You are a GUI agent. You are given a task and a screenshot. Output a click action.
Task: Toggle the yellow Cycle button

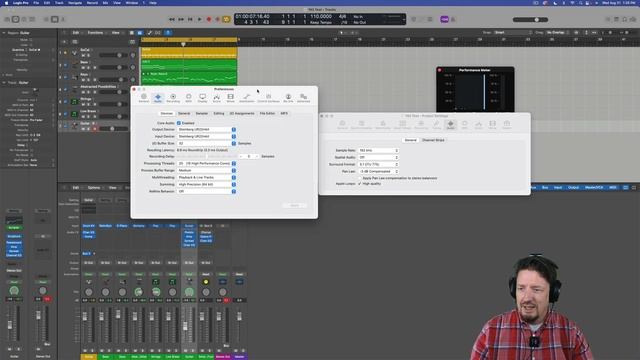coord(226,19)
